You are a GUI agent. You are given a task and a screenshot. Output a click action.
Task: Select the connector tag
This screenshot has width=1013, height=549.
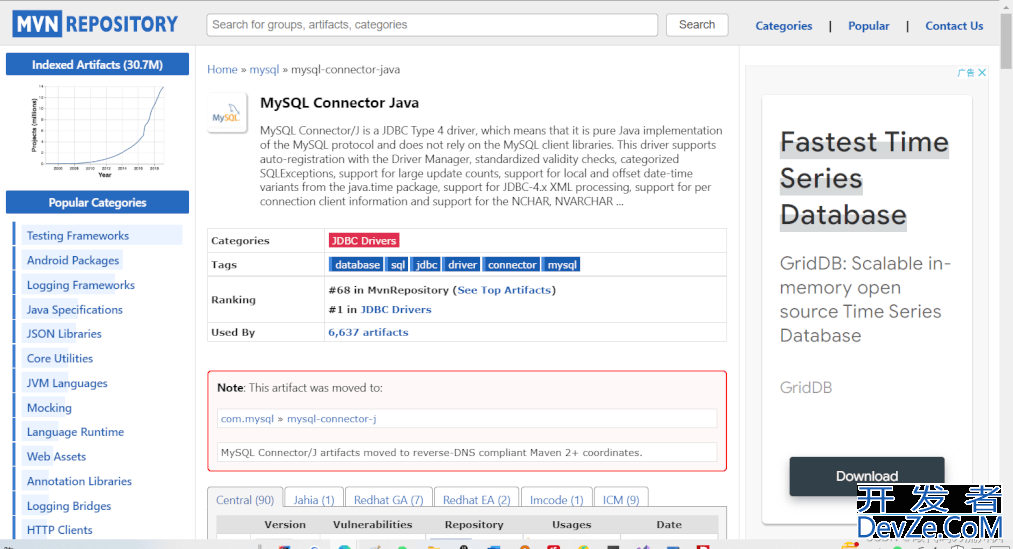click(512, 265)
